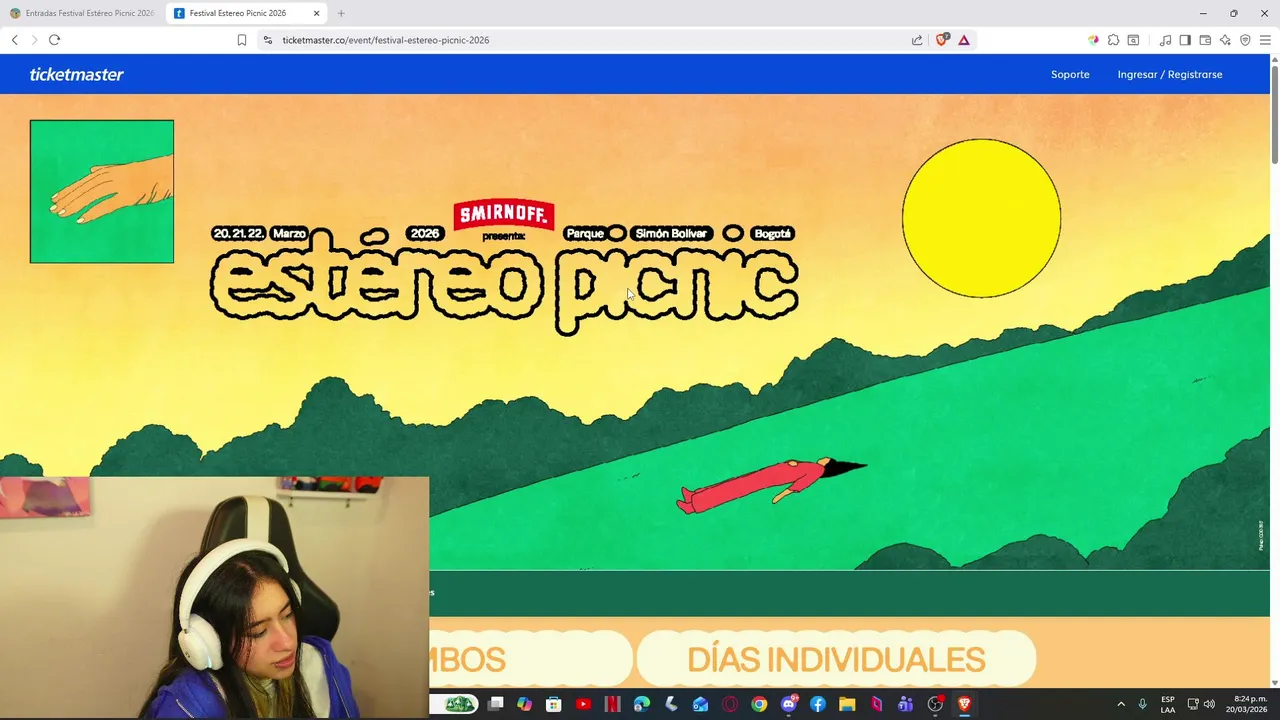Viewport: 1280px width, 720px height.
Task: Close the Festival Estereo Picnic 2026 tab
Action: 316,13
